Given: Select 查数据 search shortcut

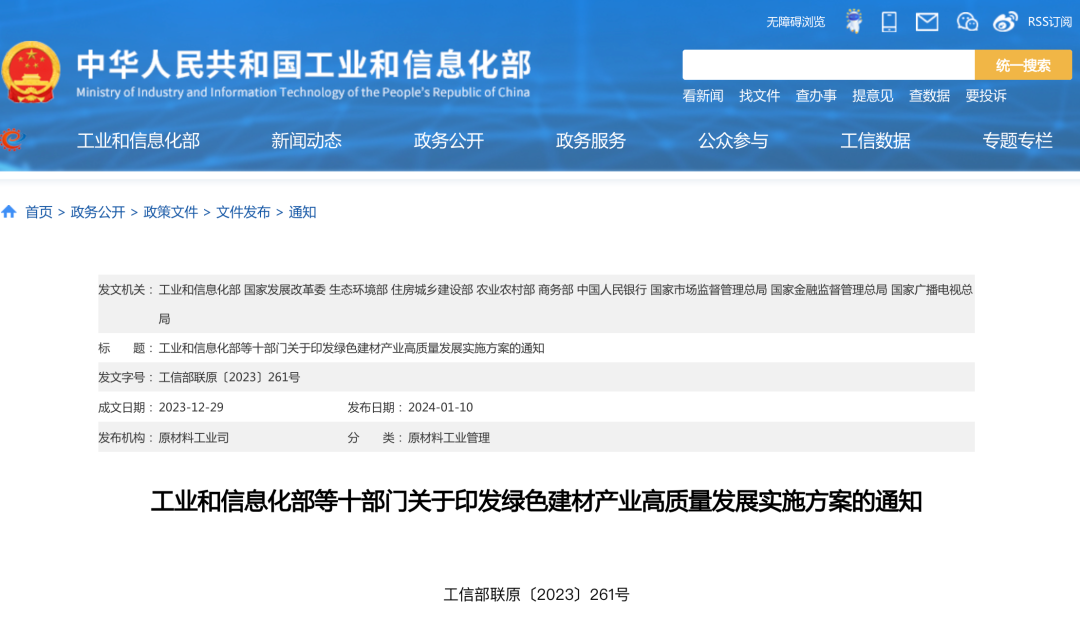Looking at the screenshot, I should coord(928,96).
